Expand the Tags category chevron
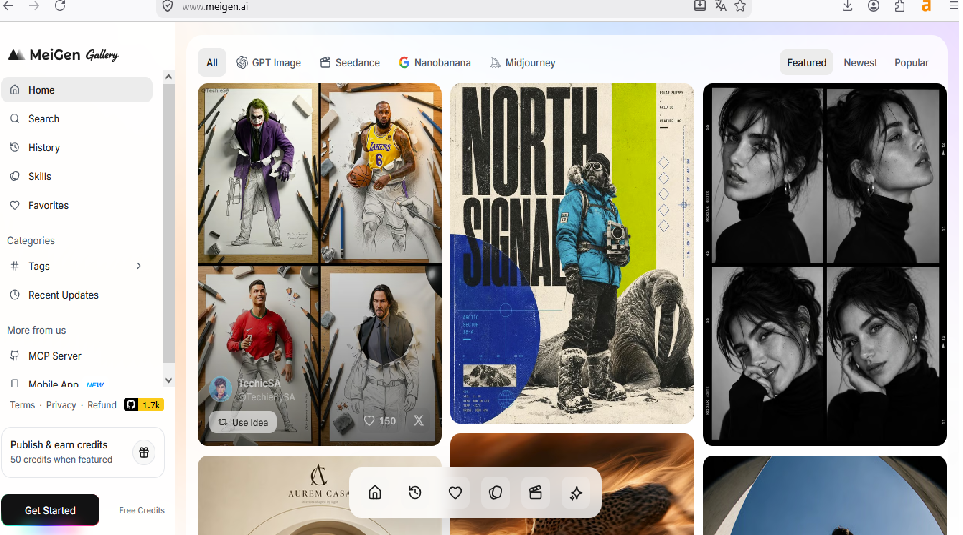963x535 pixels. click(x=138, y=266)
